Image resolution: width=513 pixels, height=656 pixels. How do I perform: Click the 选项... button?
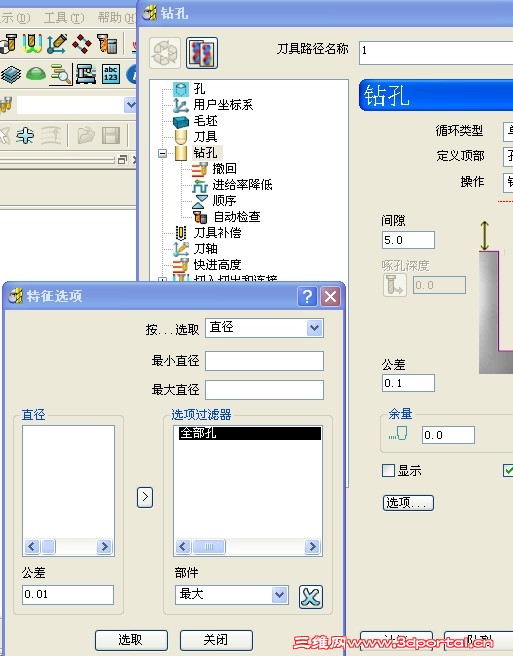point(408,503)
